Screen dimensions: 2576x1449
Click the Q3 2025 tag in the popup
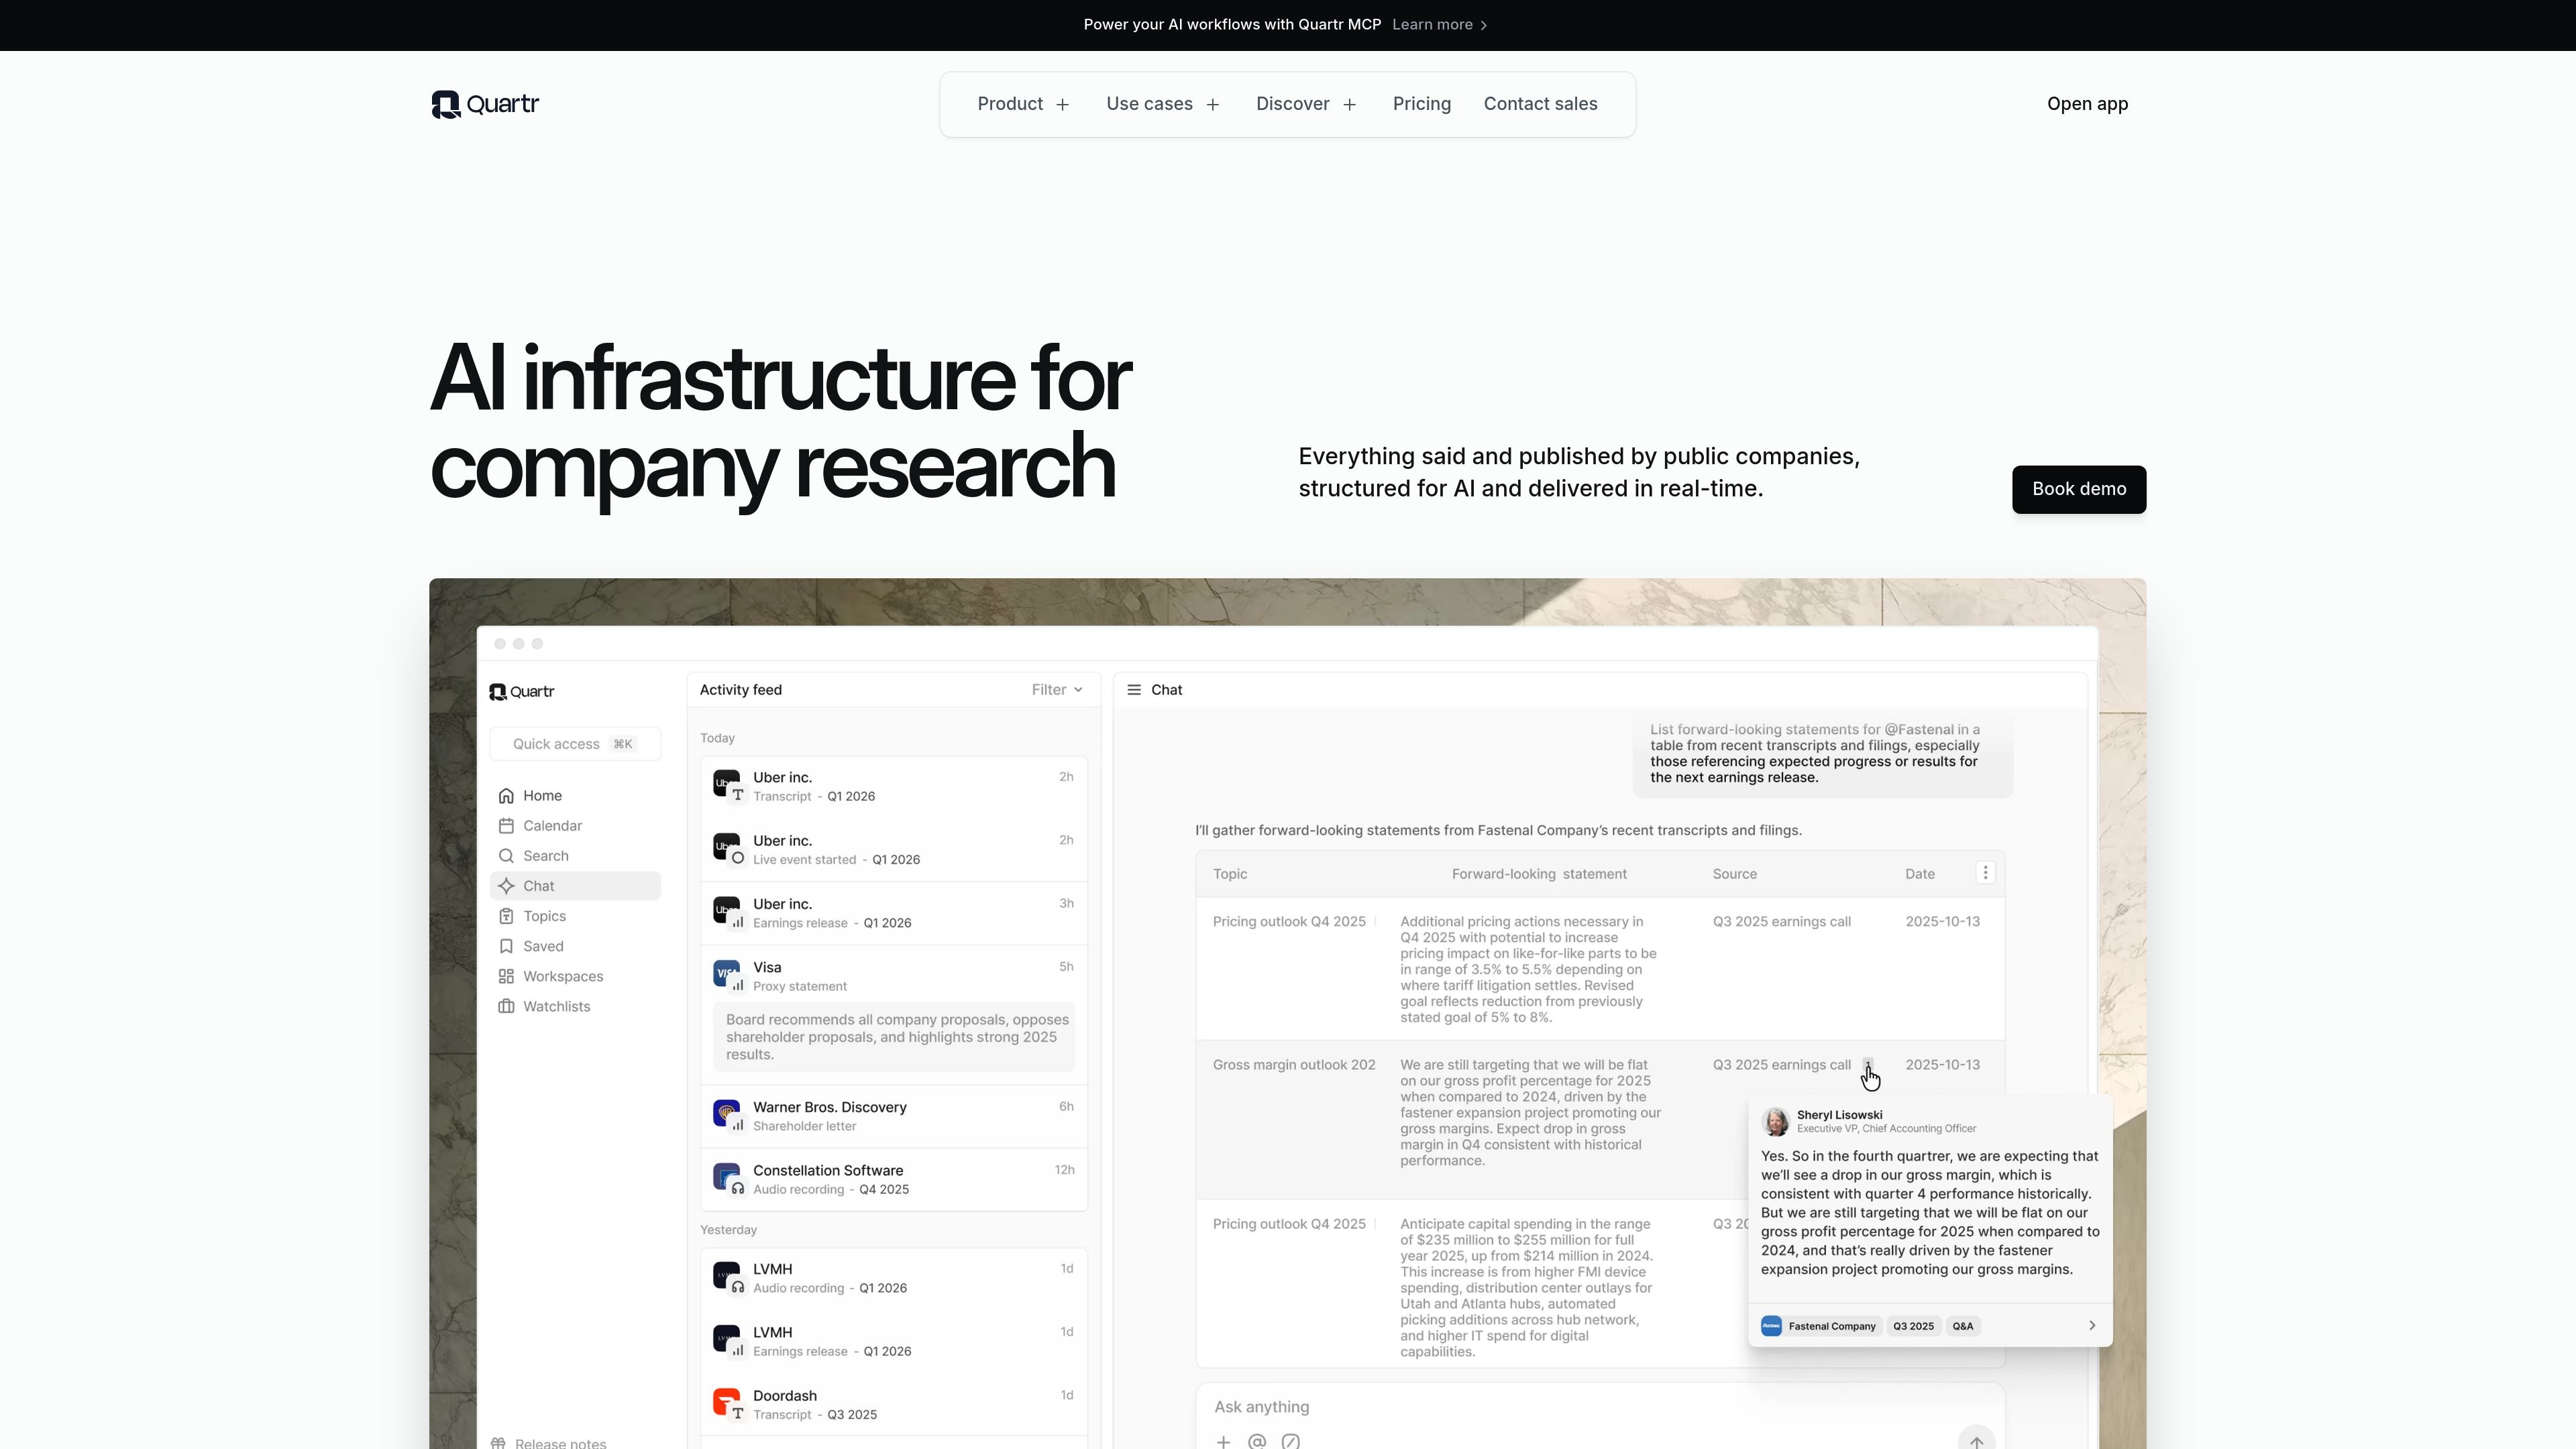point(1913,1326)
